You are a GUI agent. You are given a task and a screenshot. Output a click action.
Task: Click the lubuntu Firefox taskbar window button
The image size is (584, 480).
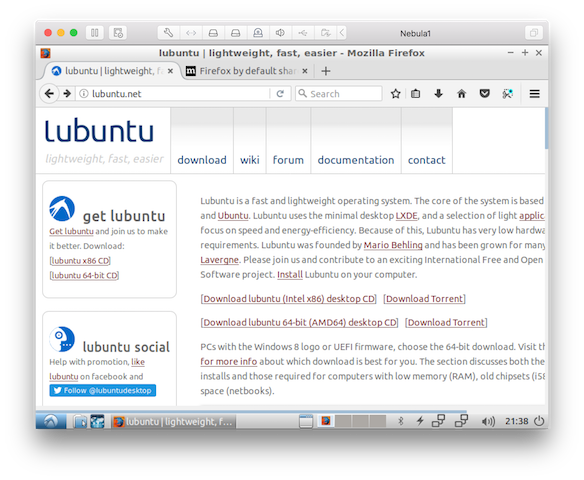pyautogui.click(x=174, y=422)
